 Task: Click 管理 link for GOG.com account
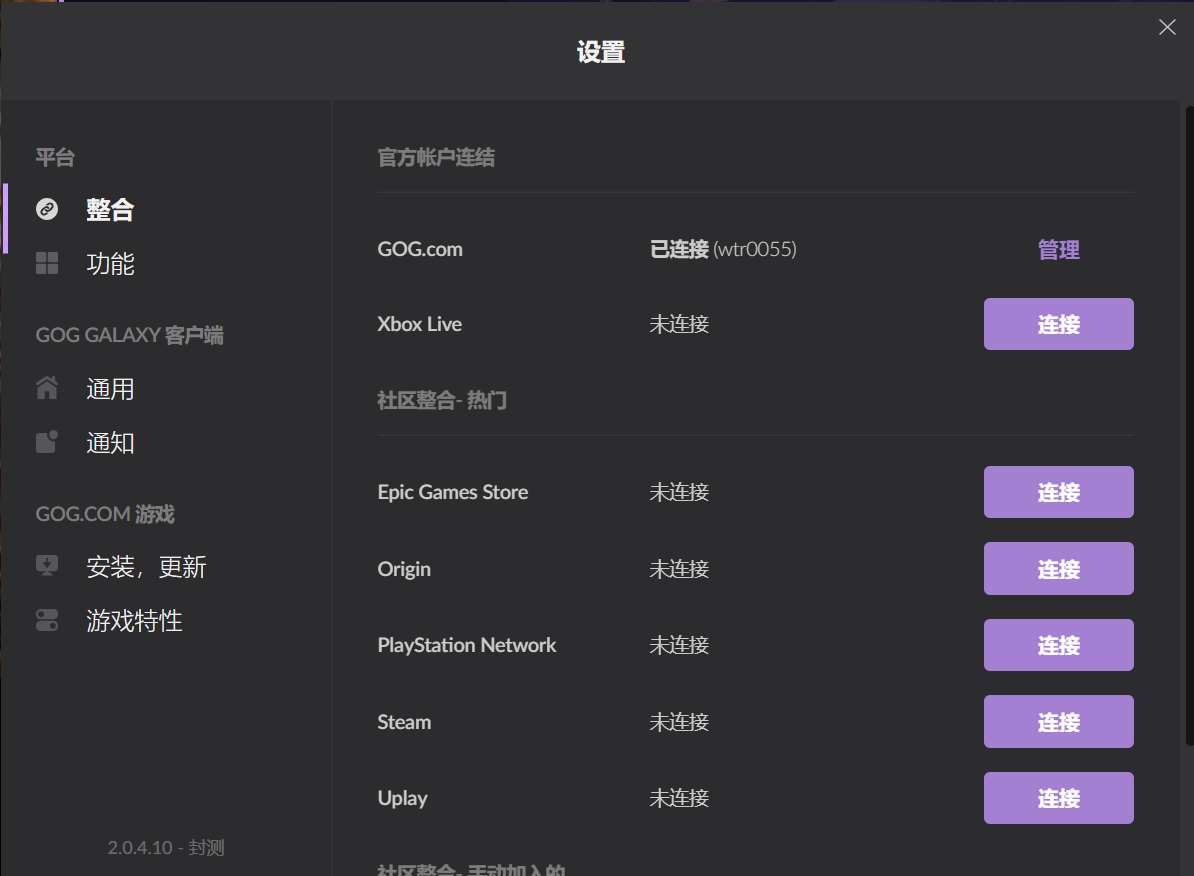click(x=1058, y=250)
